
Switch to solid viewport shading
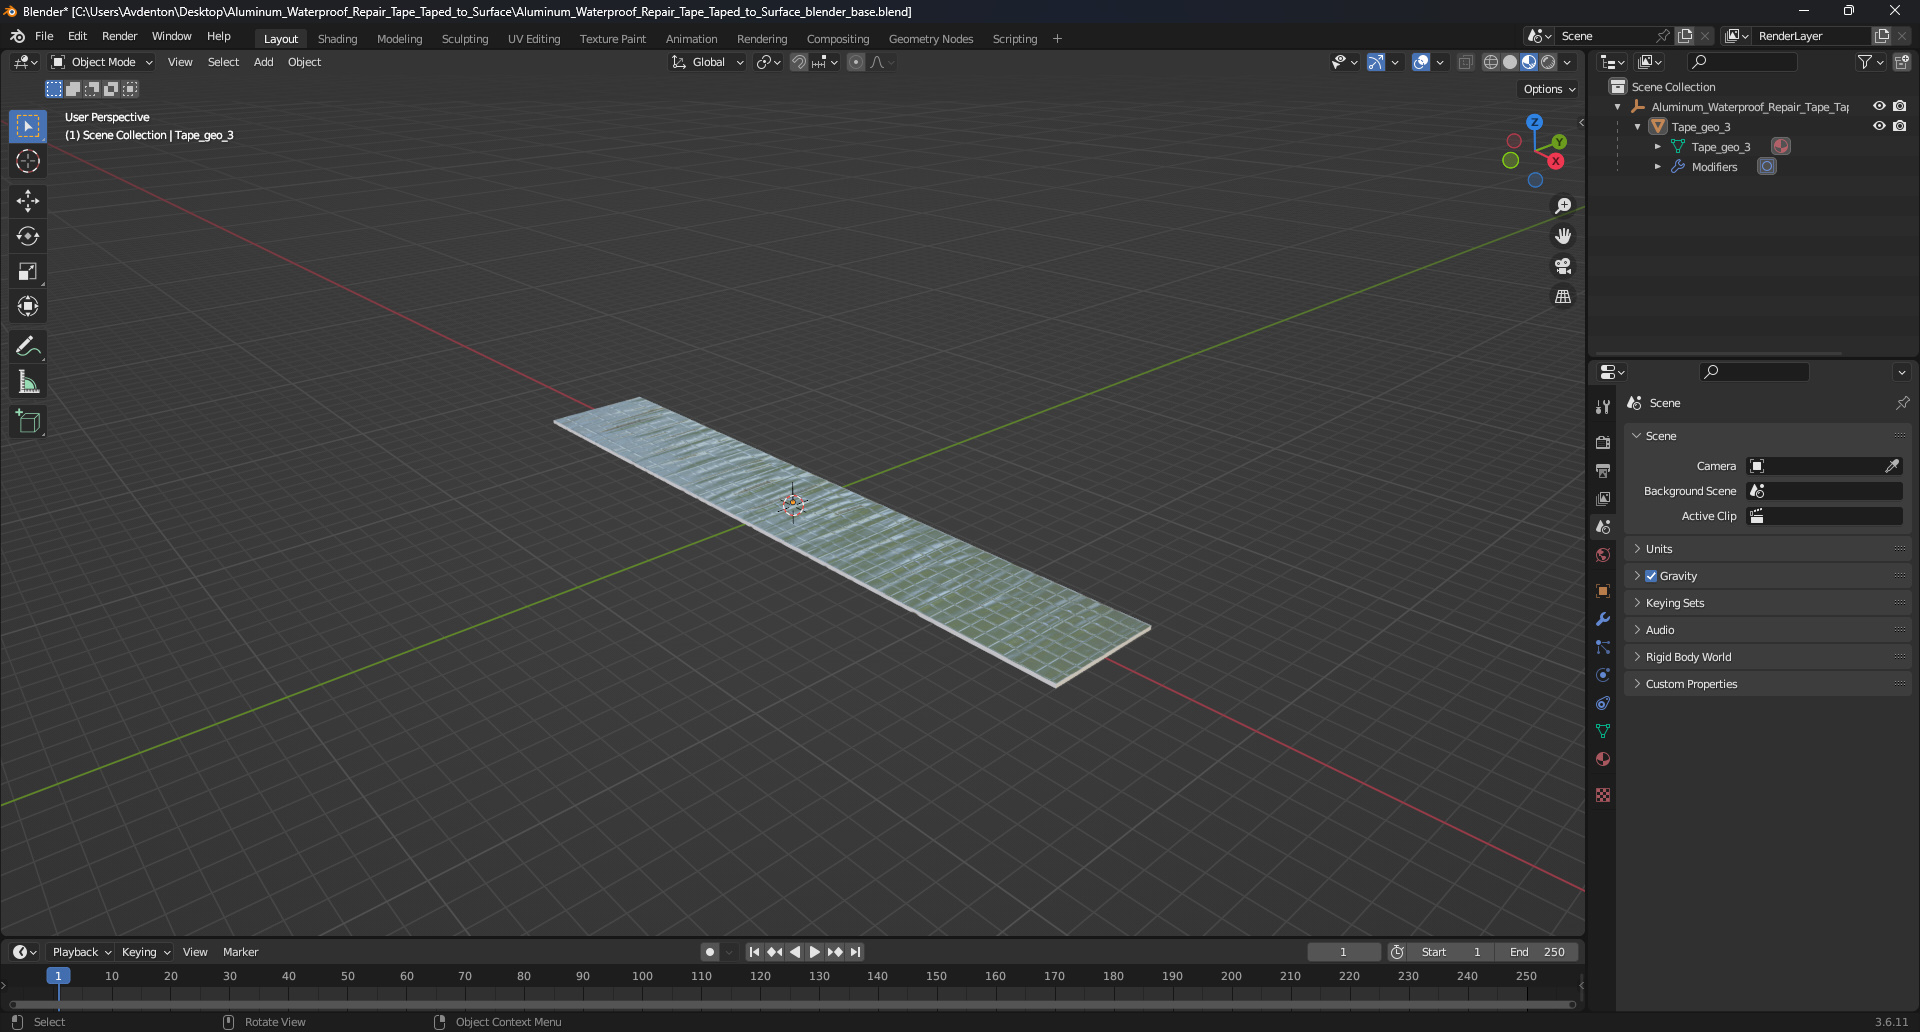click(x=1510, y=62)
